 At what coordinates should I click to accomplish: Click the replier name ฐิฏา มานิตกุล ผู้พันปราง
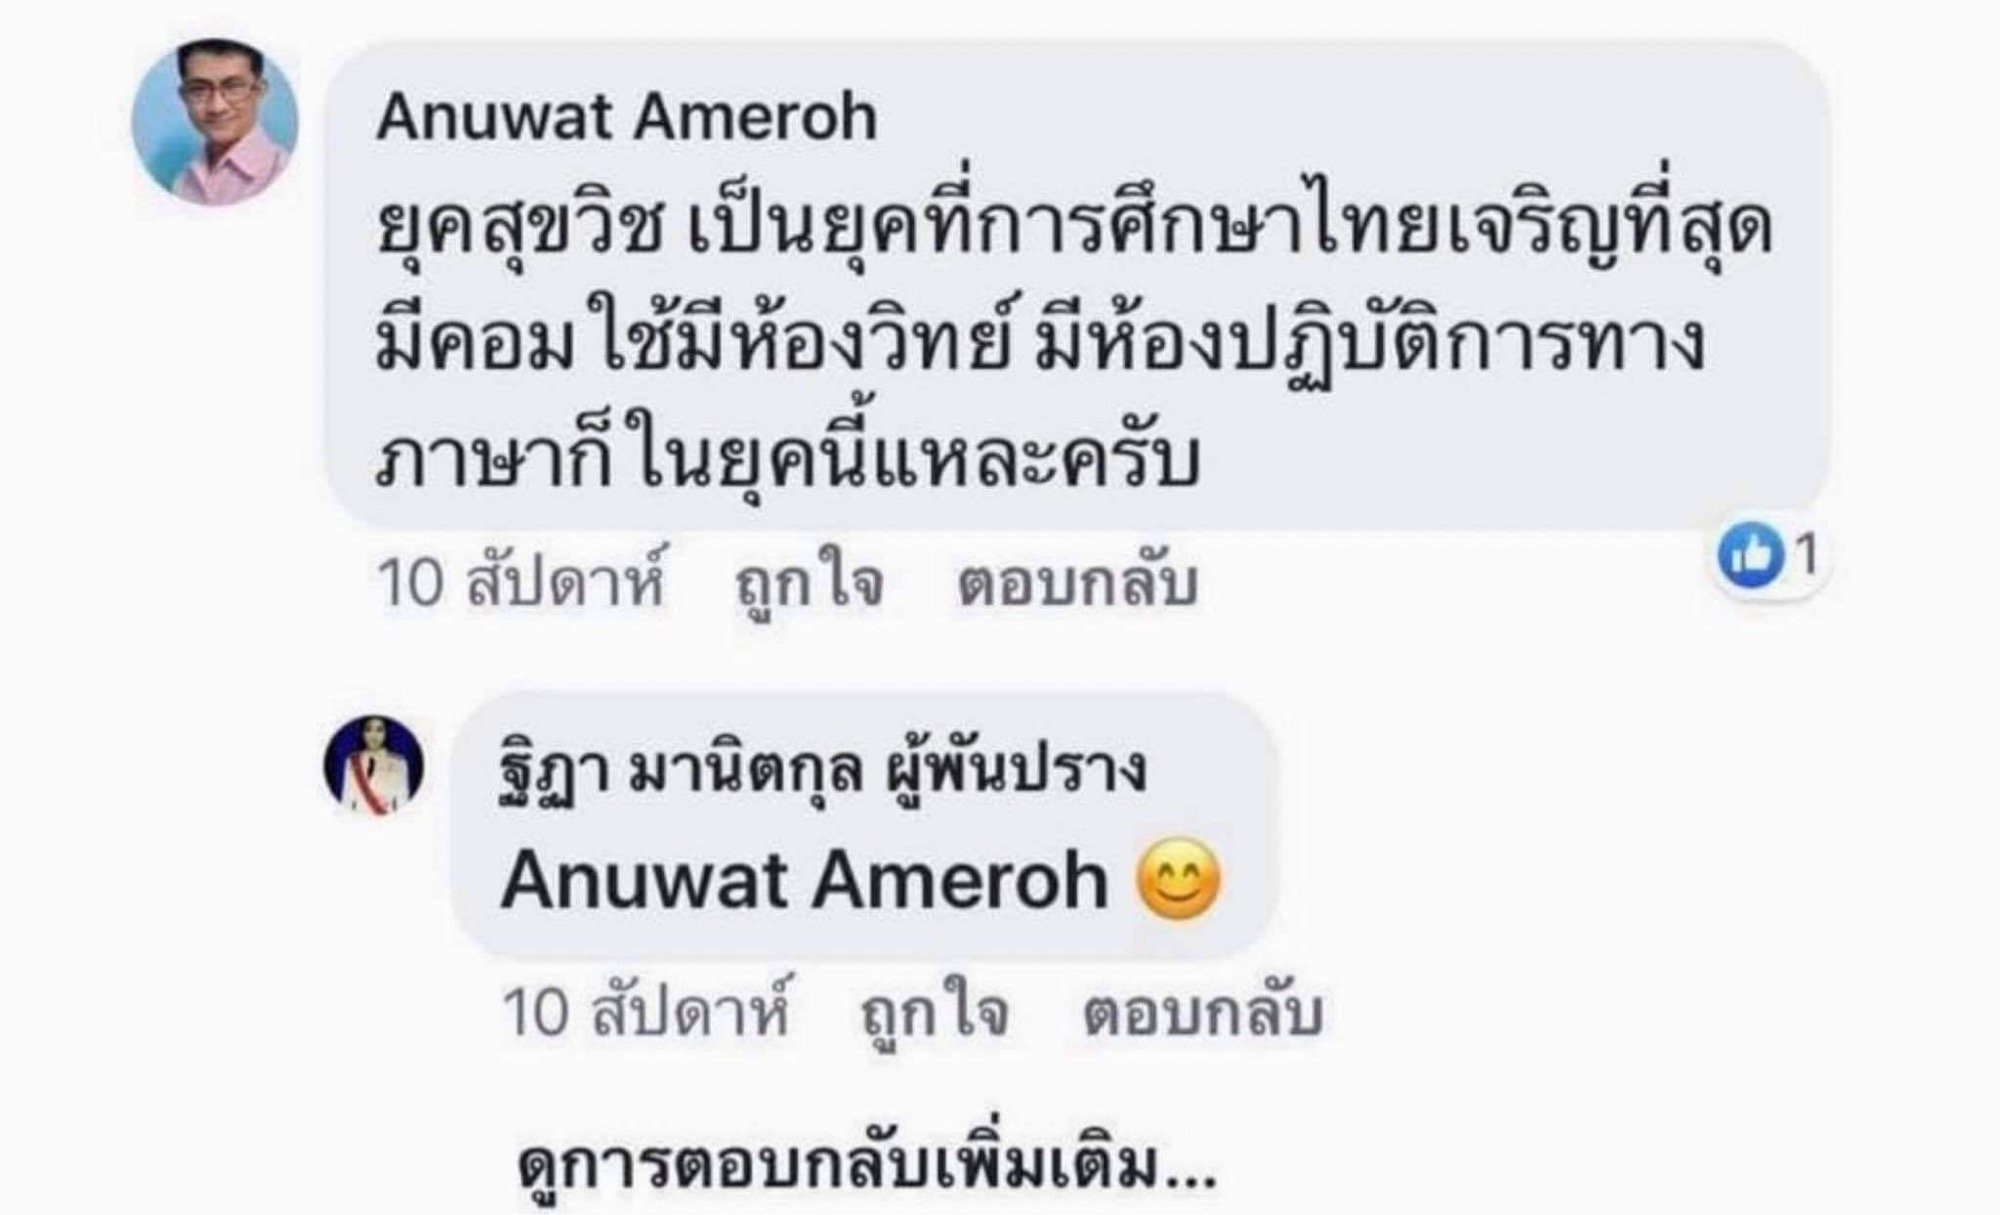823,771
